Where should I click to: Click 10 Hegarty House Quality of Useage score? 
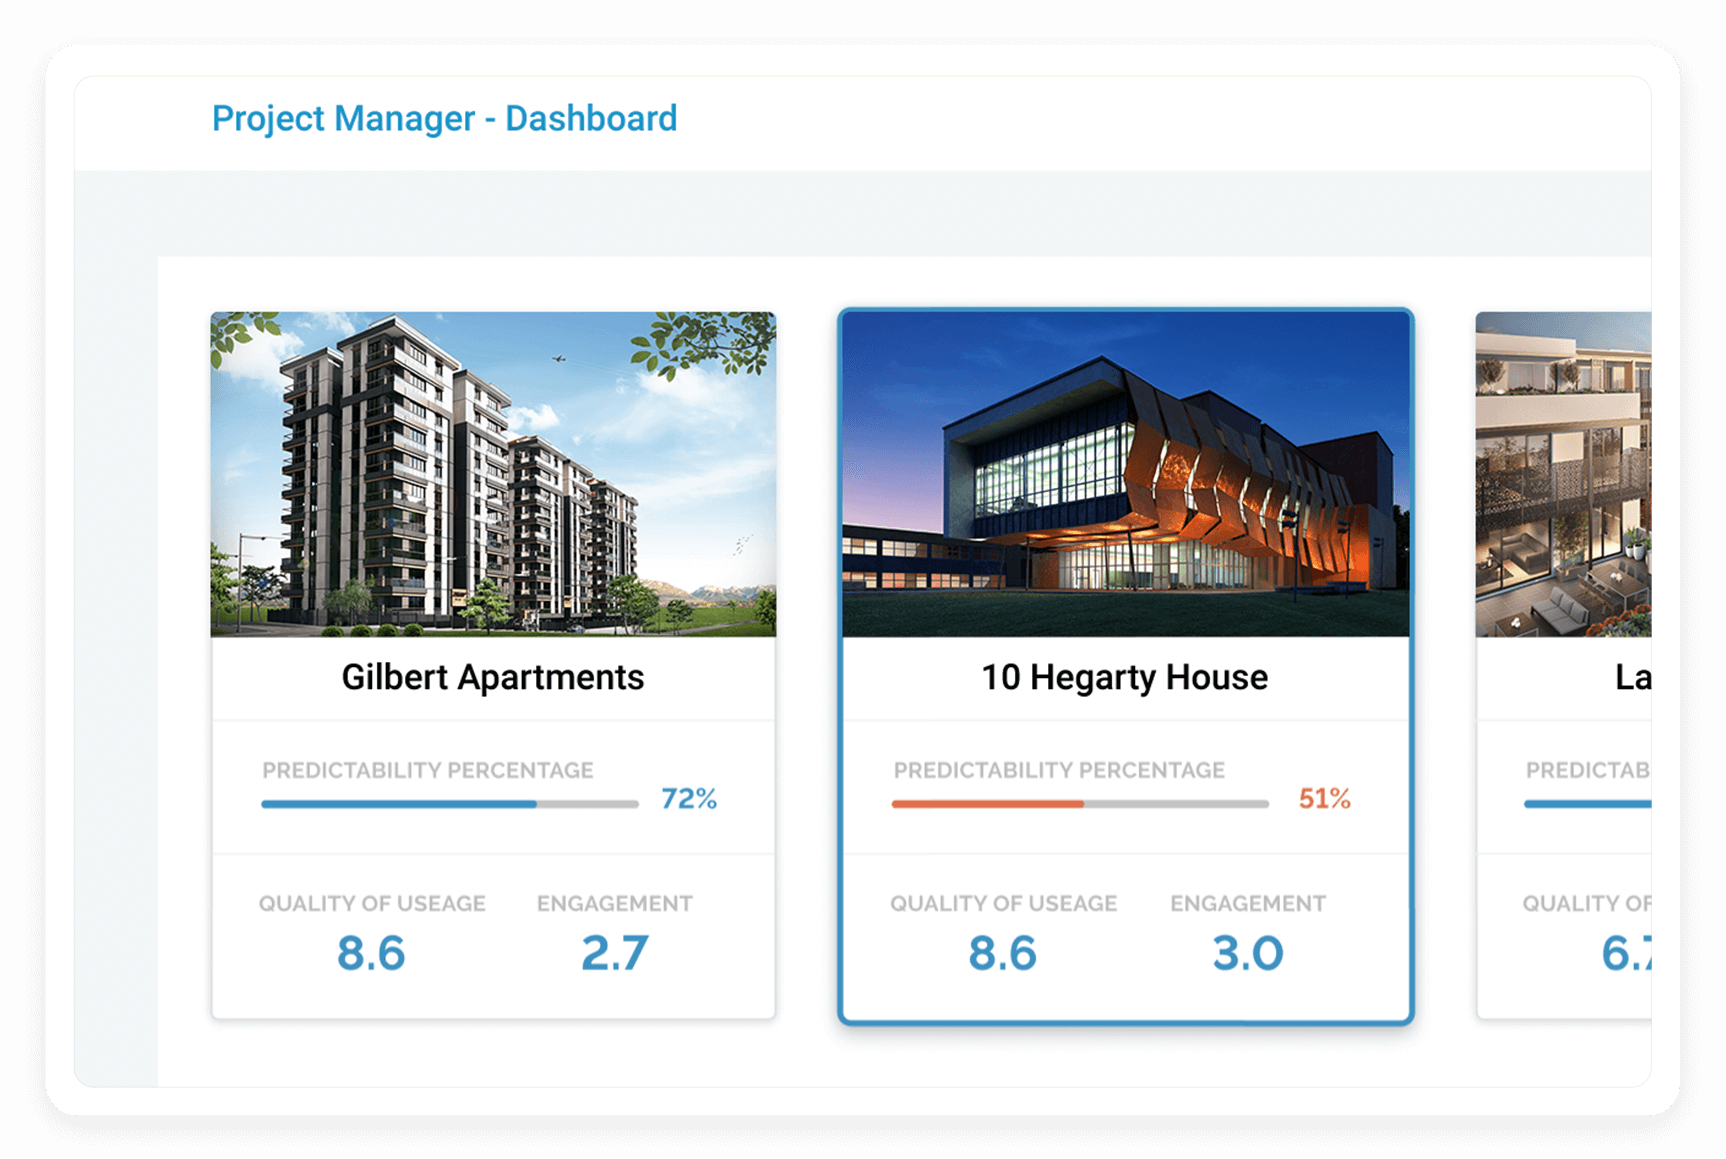(x=1002, y=953)
